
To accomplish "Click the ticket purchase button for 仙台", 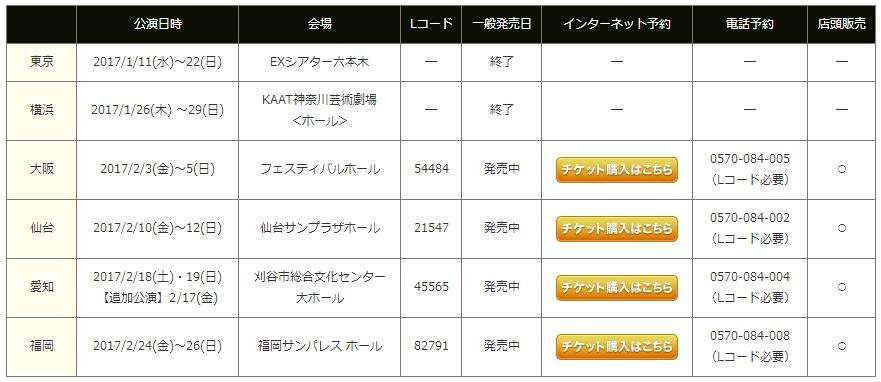I will coord(616,229).
